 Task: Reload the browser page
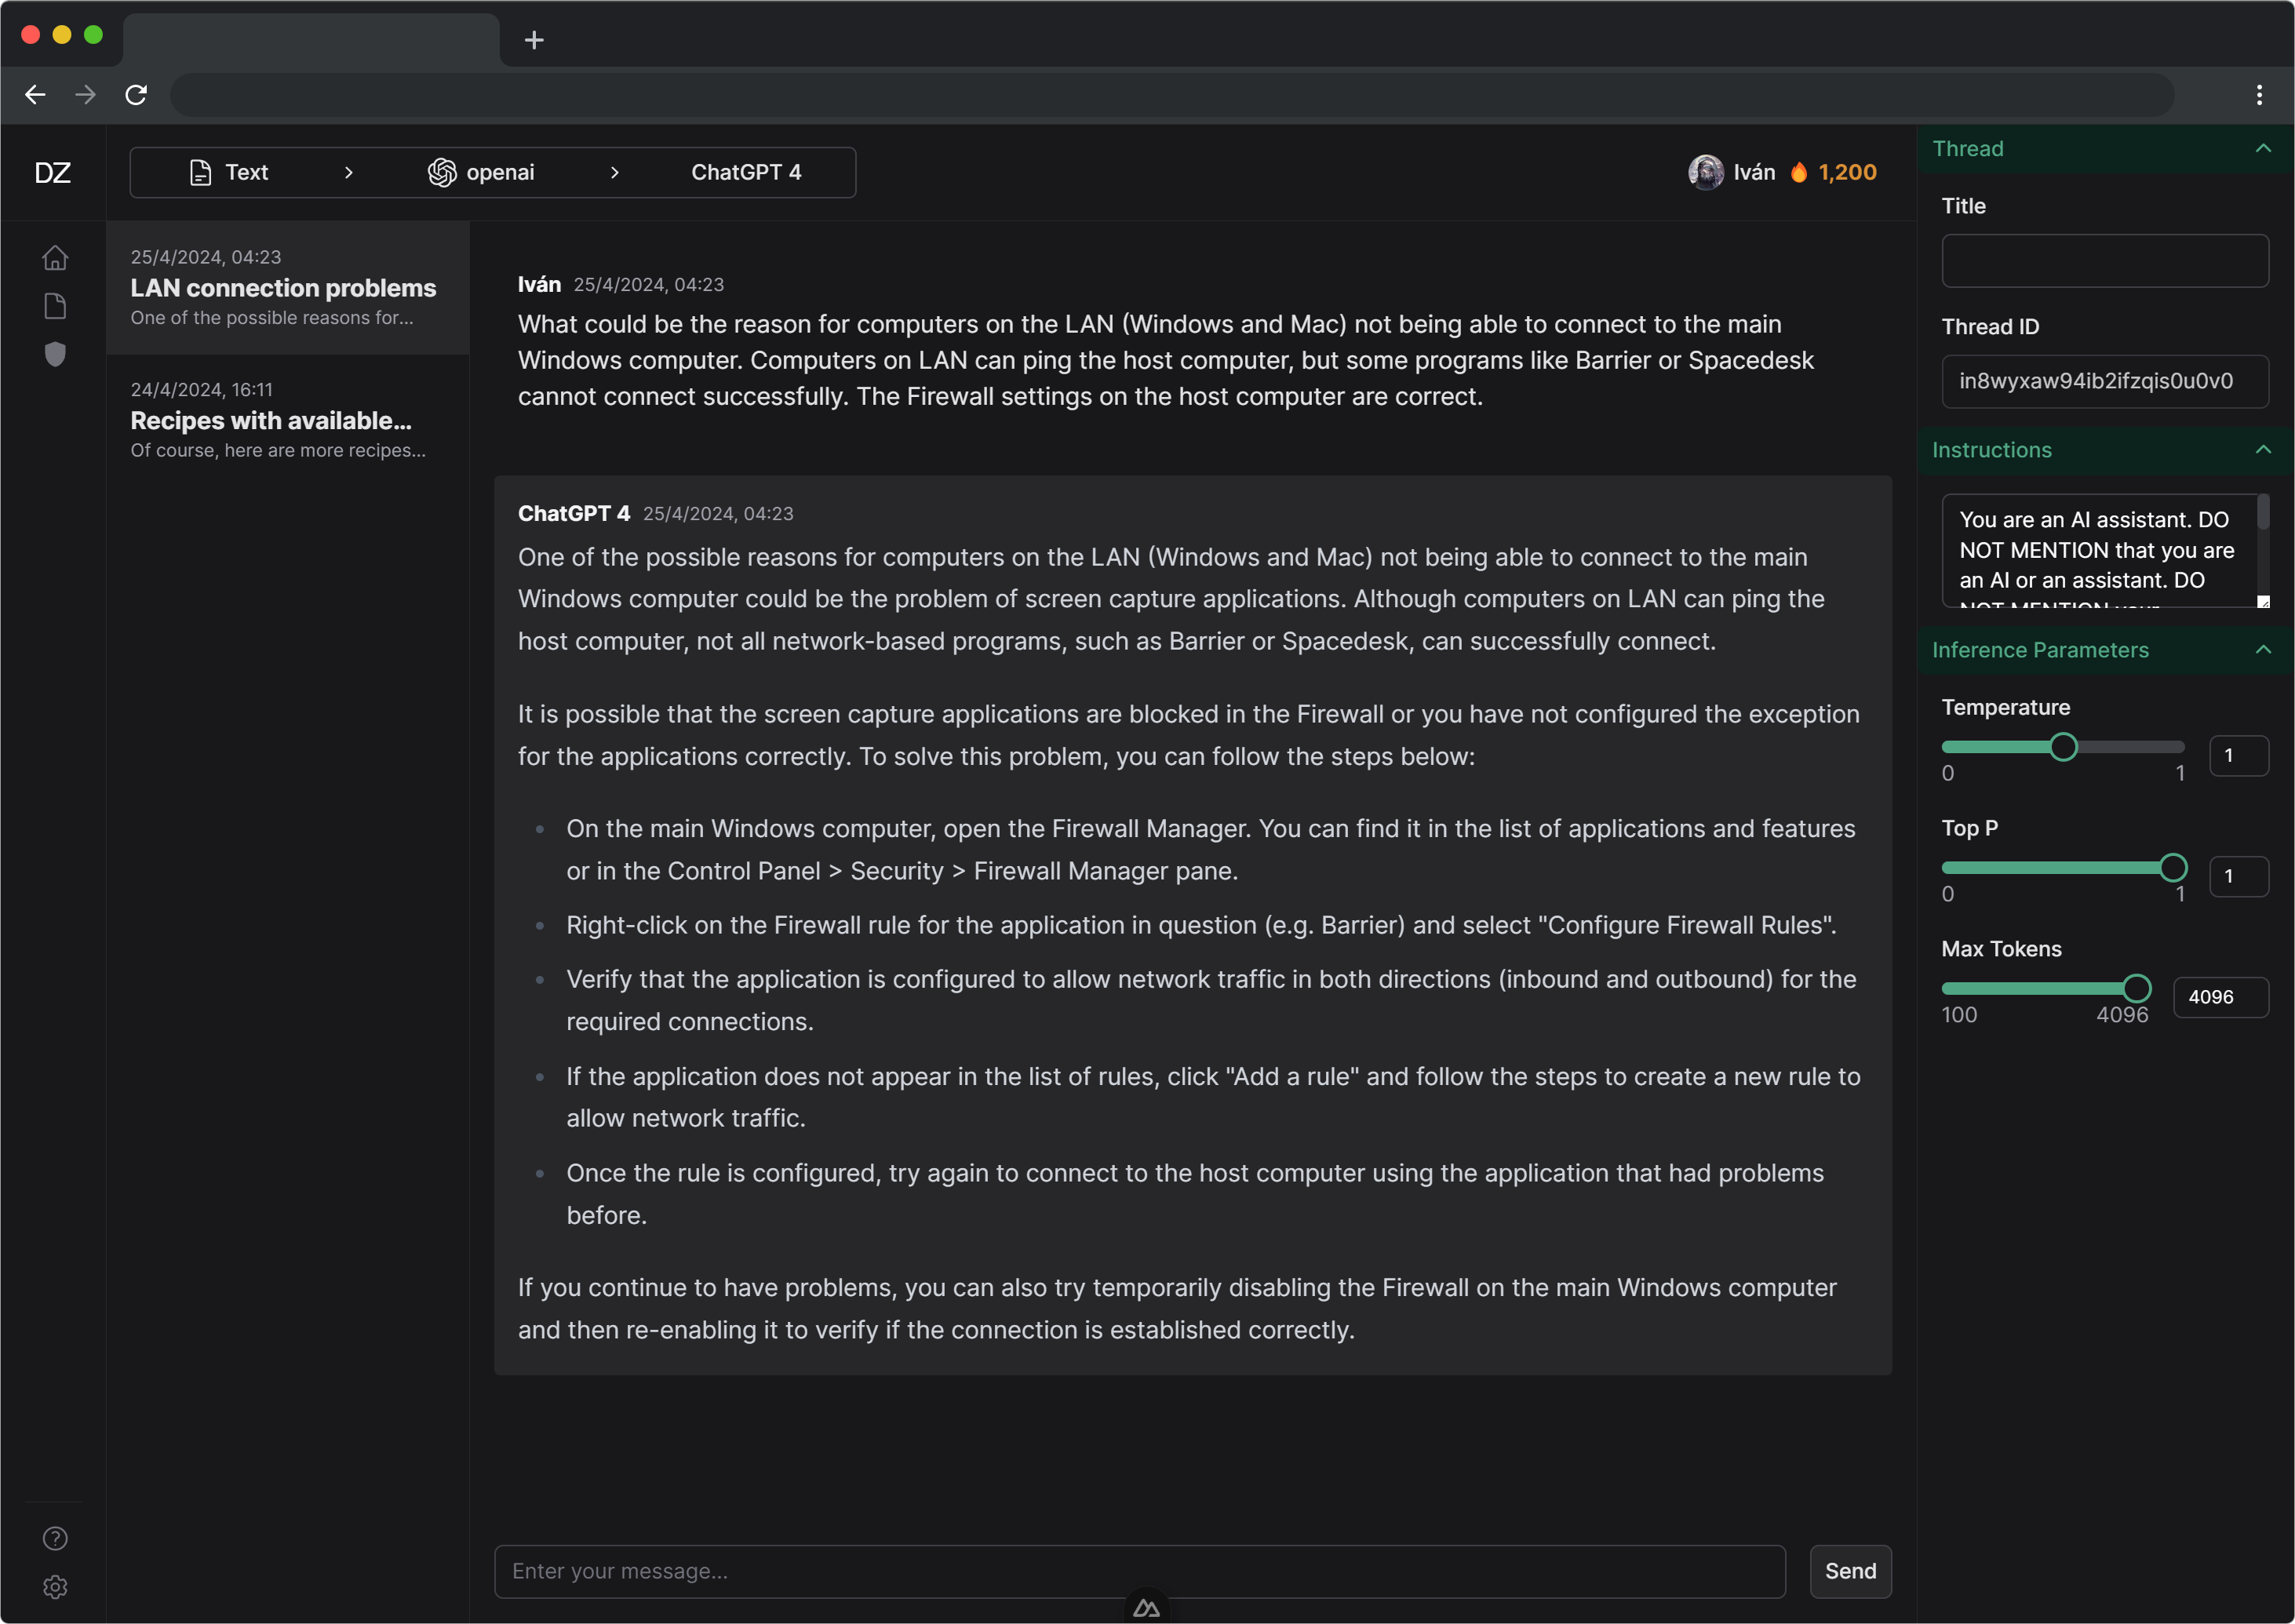(136, 95)
